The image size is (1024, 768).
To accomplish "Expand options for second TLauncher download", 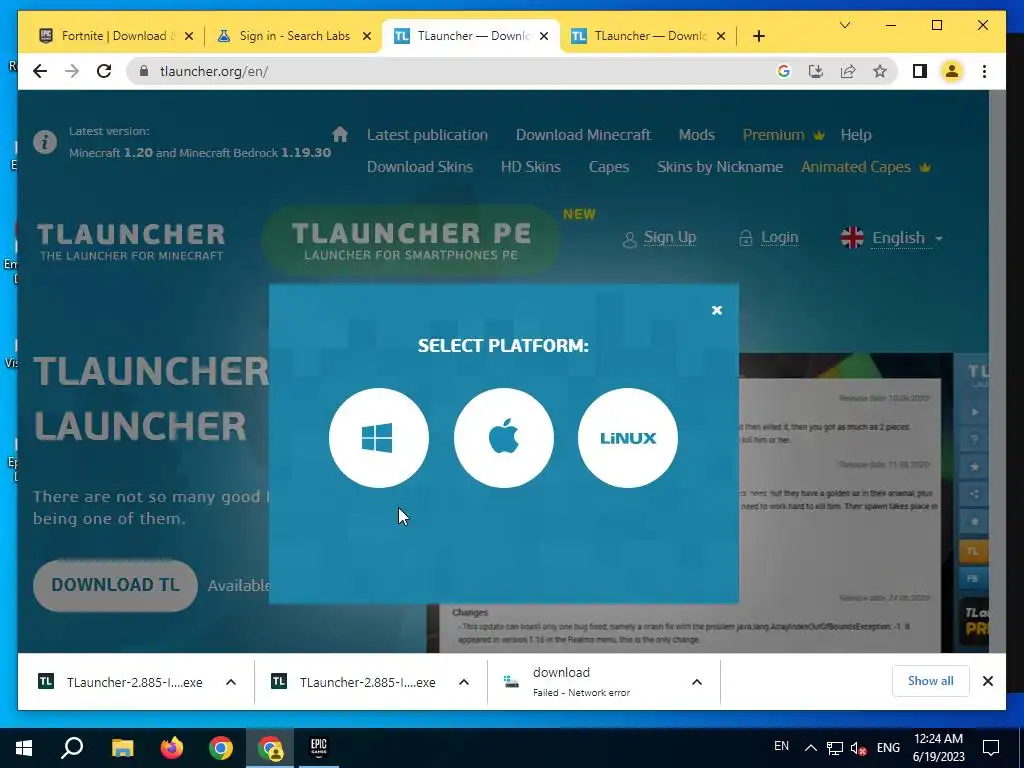I will (464, 682).
